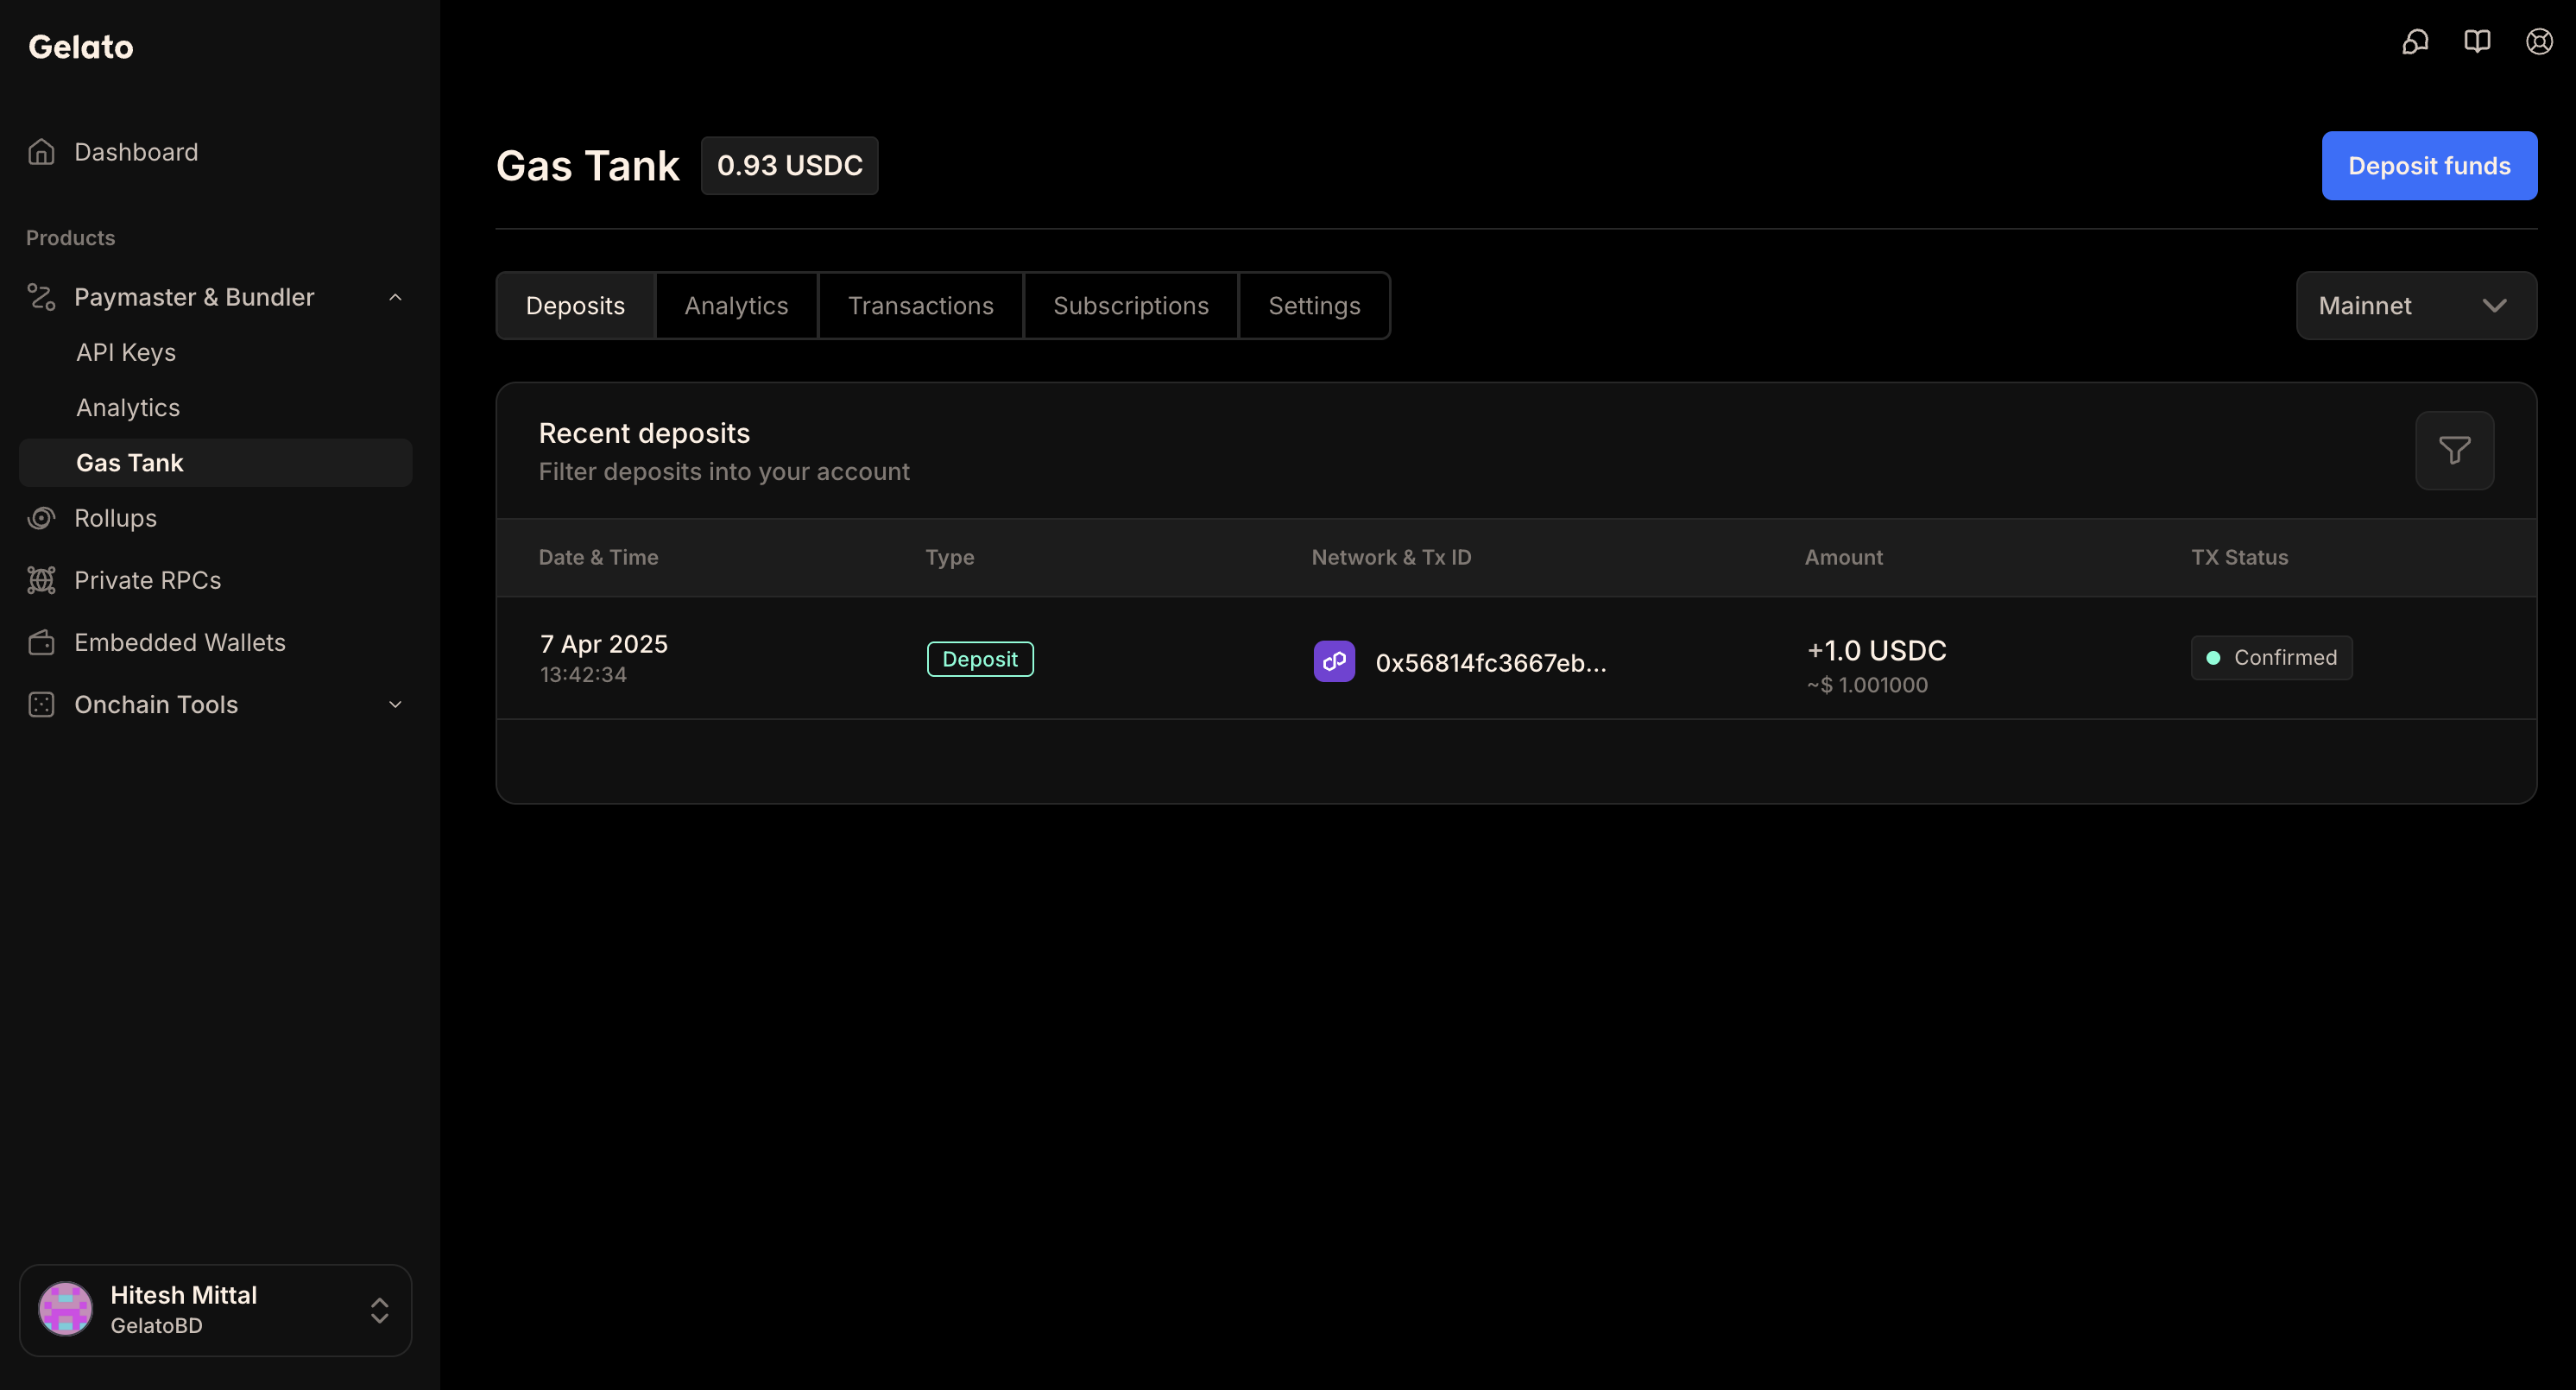Image resolution: width=2576 pixels, height=1390 pixels.
Task: Open the support lifebuoy icon
Action: pyautogui.click(x=2539, y=42)
